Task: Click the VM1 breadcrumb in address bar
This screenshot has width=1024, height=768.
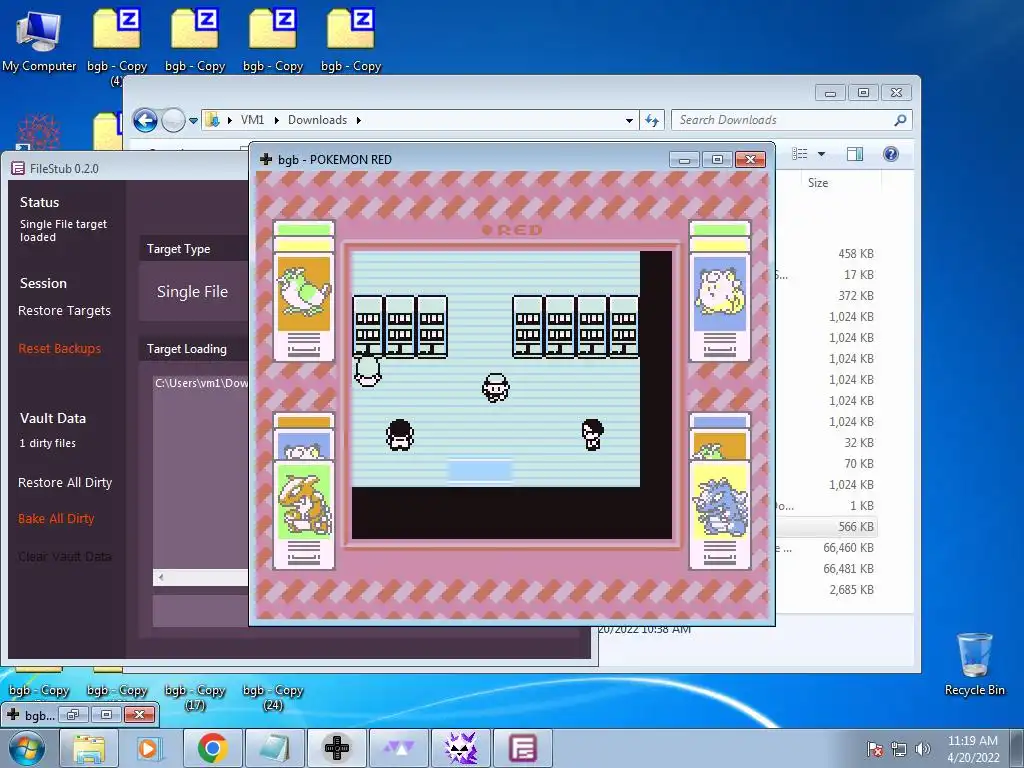Action: 252,120
